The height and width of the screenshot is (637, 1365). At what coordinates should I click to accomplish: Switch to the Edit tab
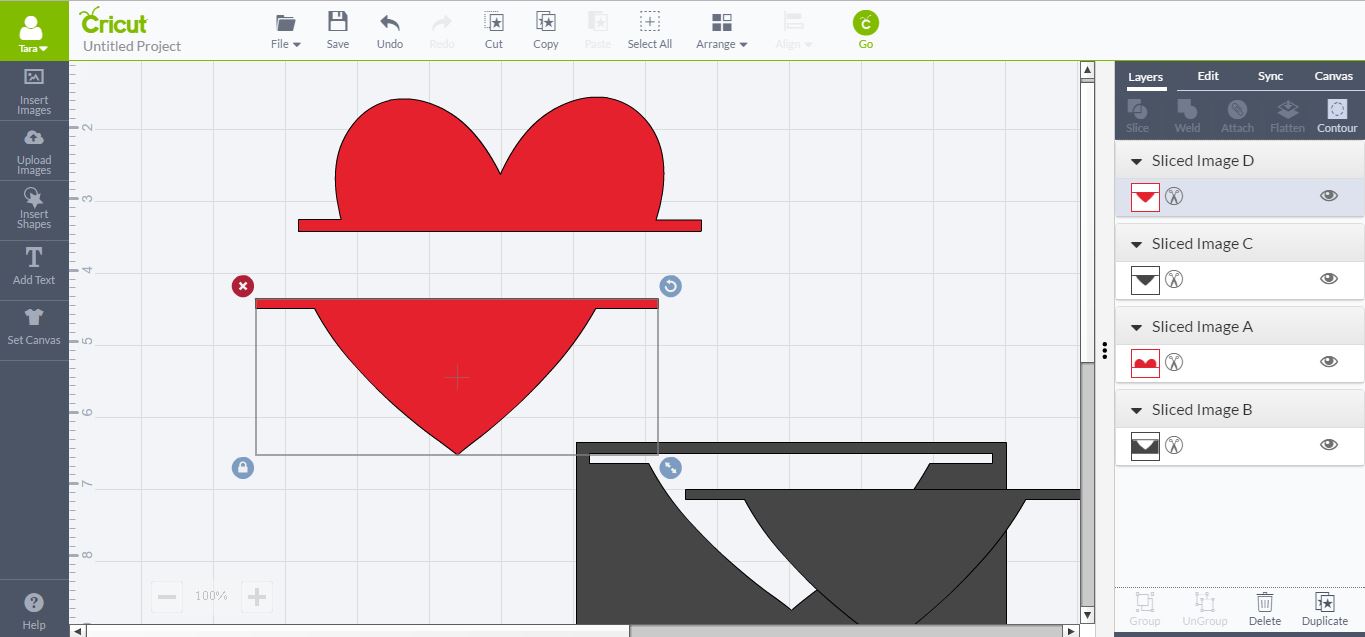point(1207,75)
